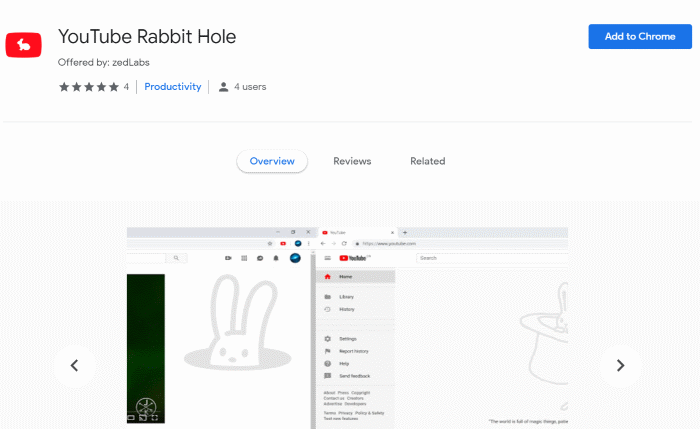This screenshot has height=429, width=700.
Task: Click the hamburger menu icon in preview
Action: tap(327, 258)
